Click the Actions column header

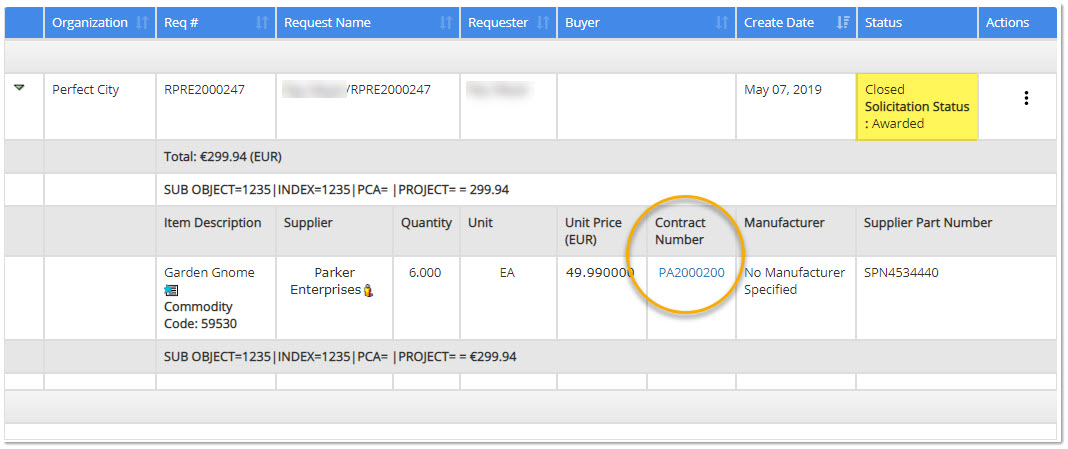[1017, 22]
